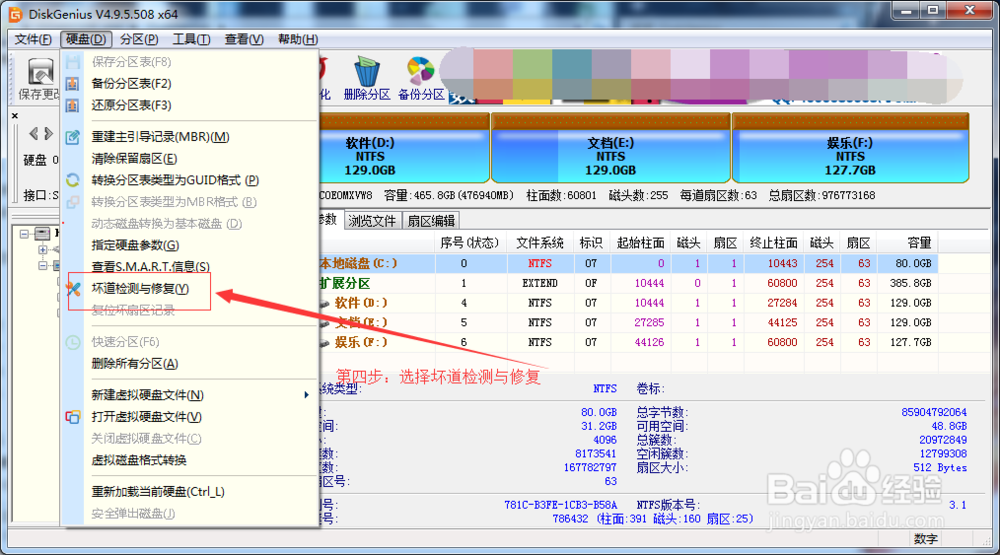Open the 查看(V) menu
Image resolution: width=1000 pixels, height=555 pixels.
[x=244, y=39]
